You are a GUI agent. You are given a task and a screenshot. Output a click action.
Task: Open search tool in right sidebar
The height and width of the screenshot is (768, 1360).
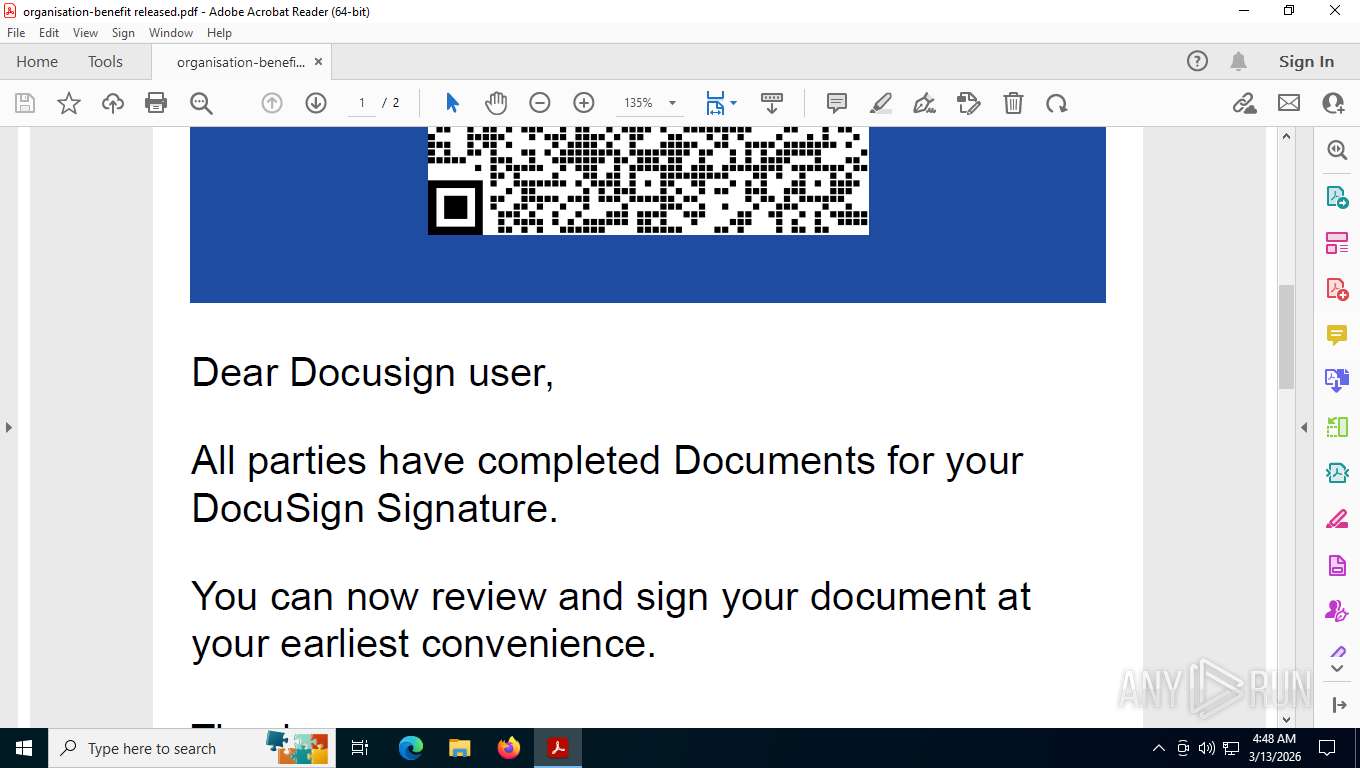(1337, 150)
